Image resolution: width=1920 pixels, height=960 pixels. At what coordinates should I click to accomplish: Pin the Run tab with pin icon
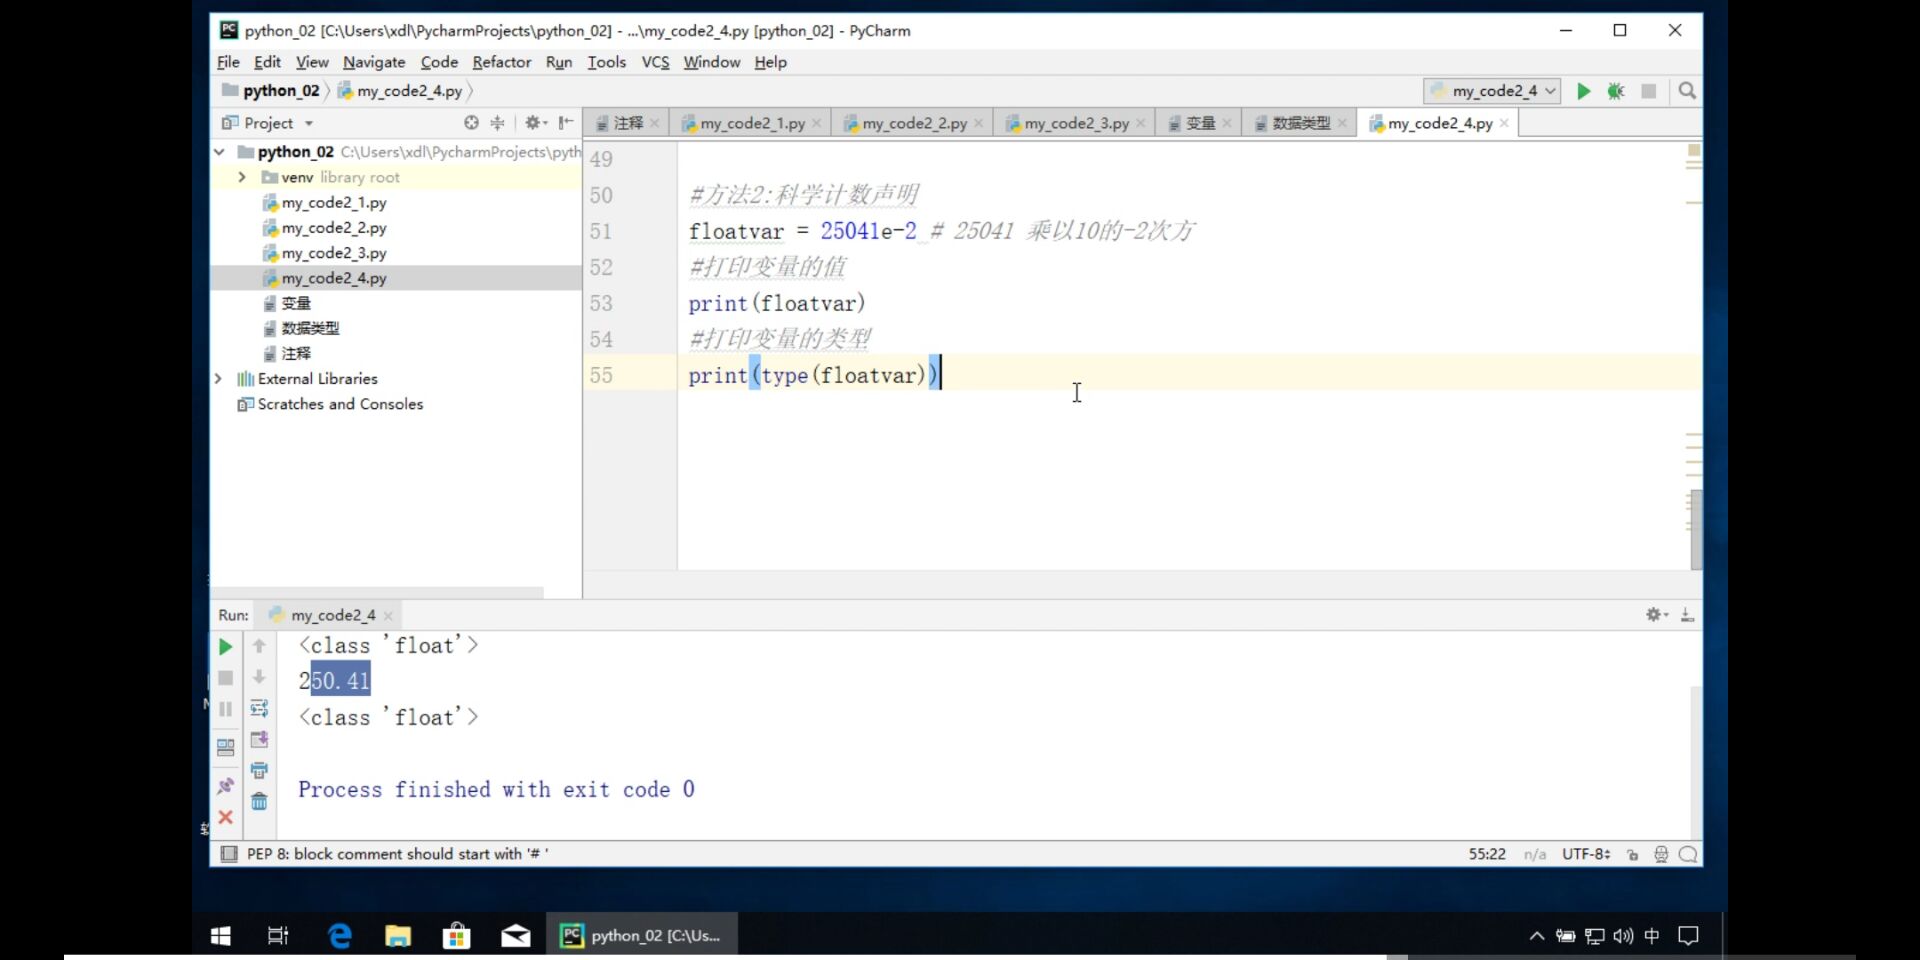(225, 786)
